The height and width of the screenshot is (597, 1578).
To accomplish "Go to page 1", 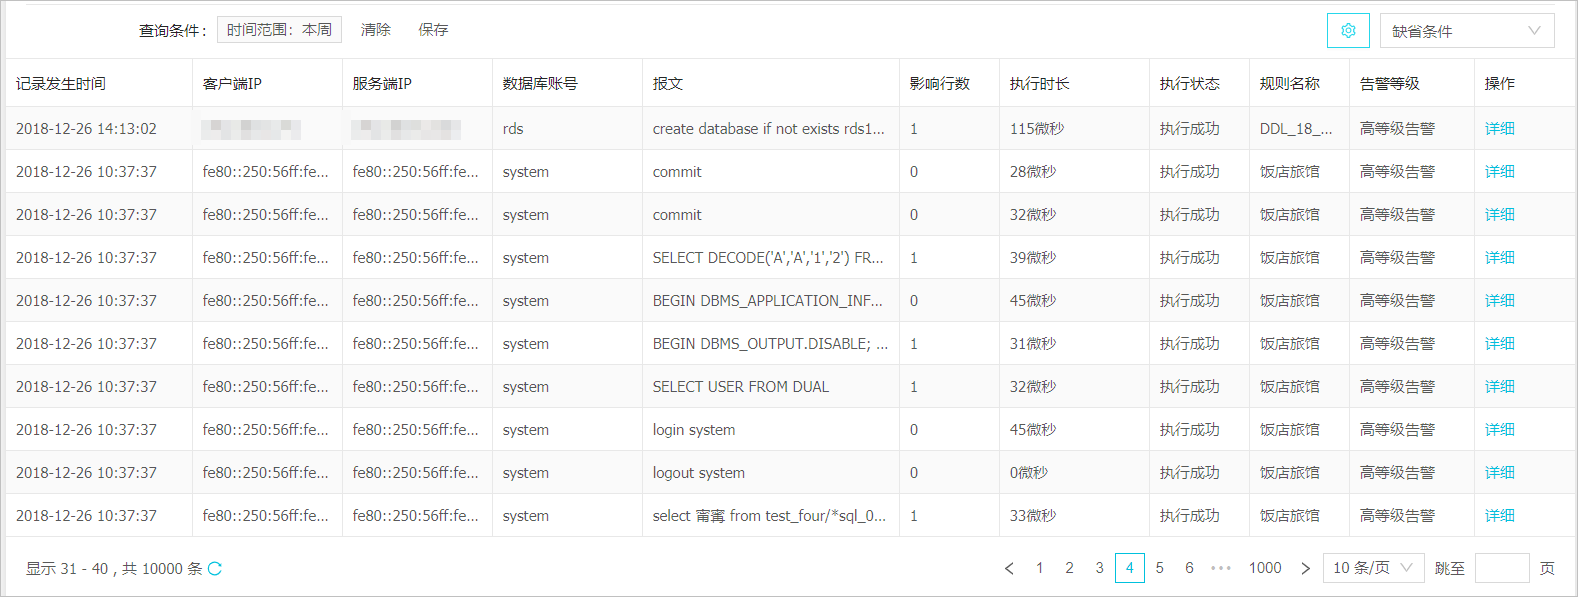I will [x=1039, y=568].
